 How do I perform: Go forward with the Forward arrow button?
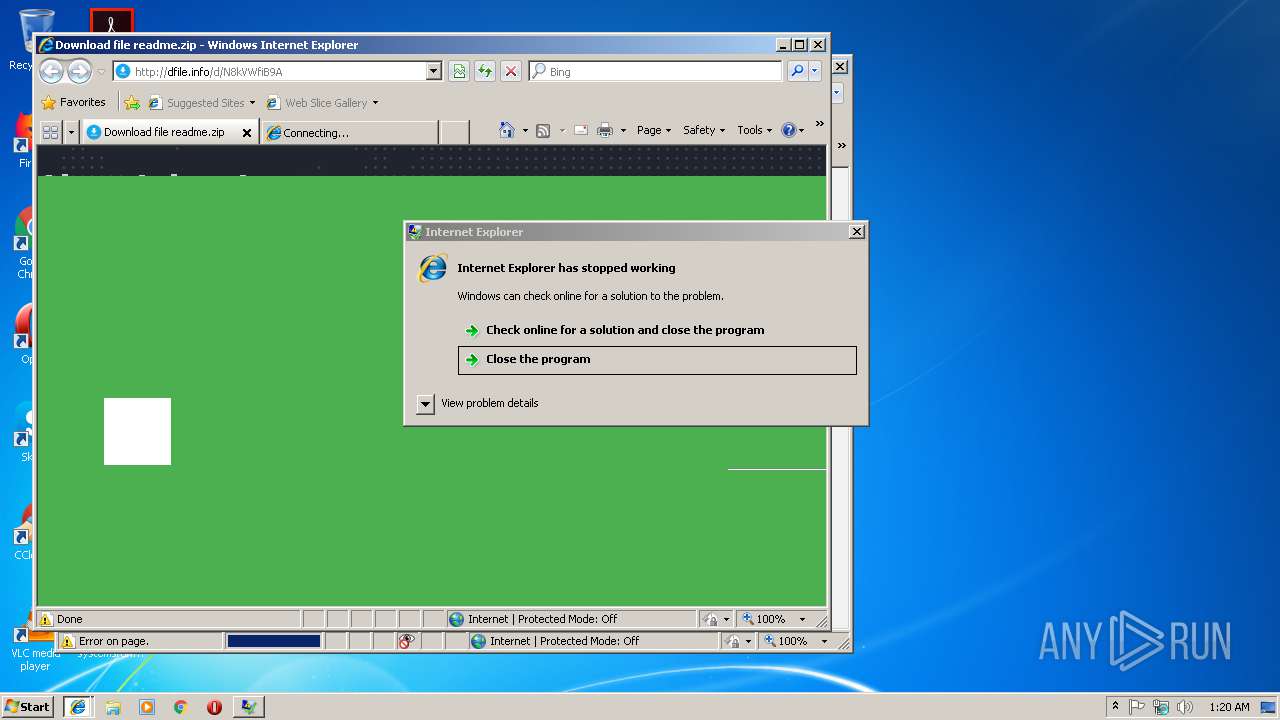pos(79,71)
